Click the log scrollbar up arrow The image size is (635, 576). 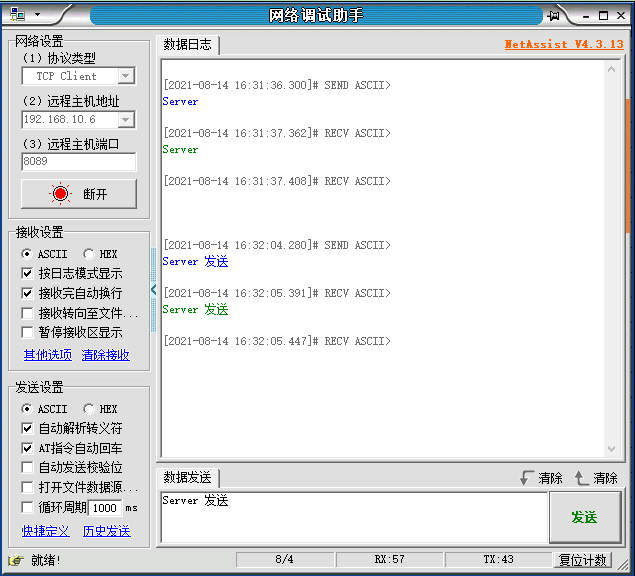[612, 70]
